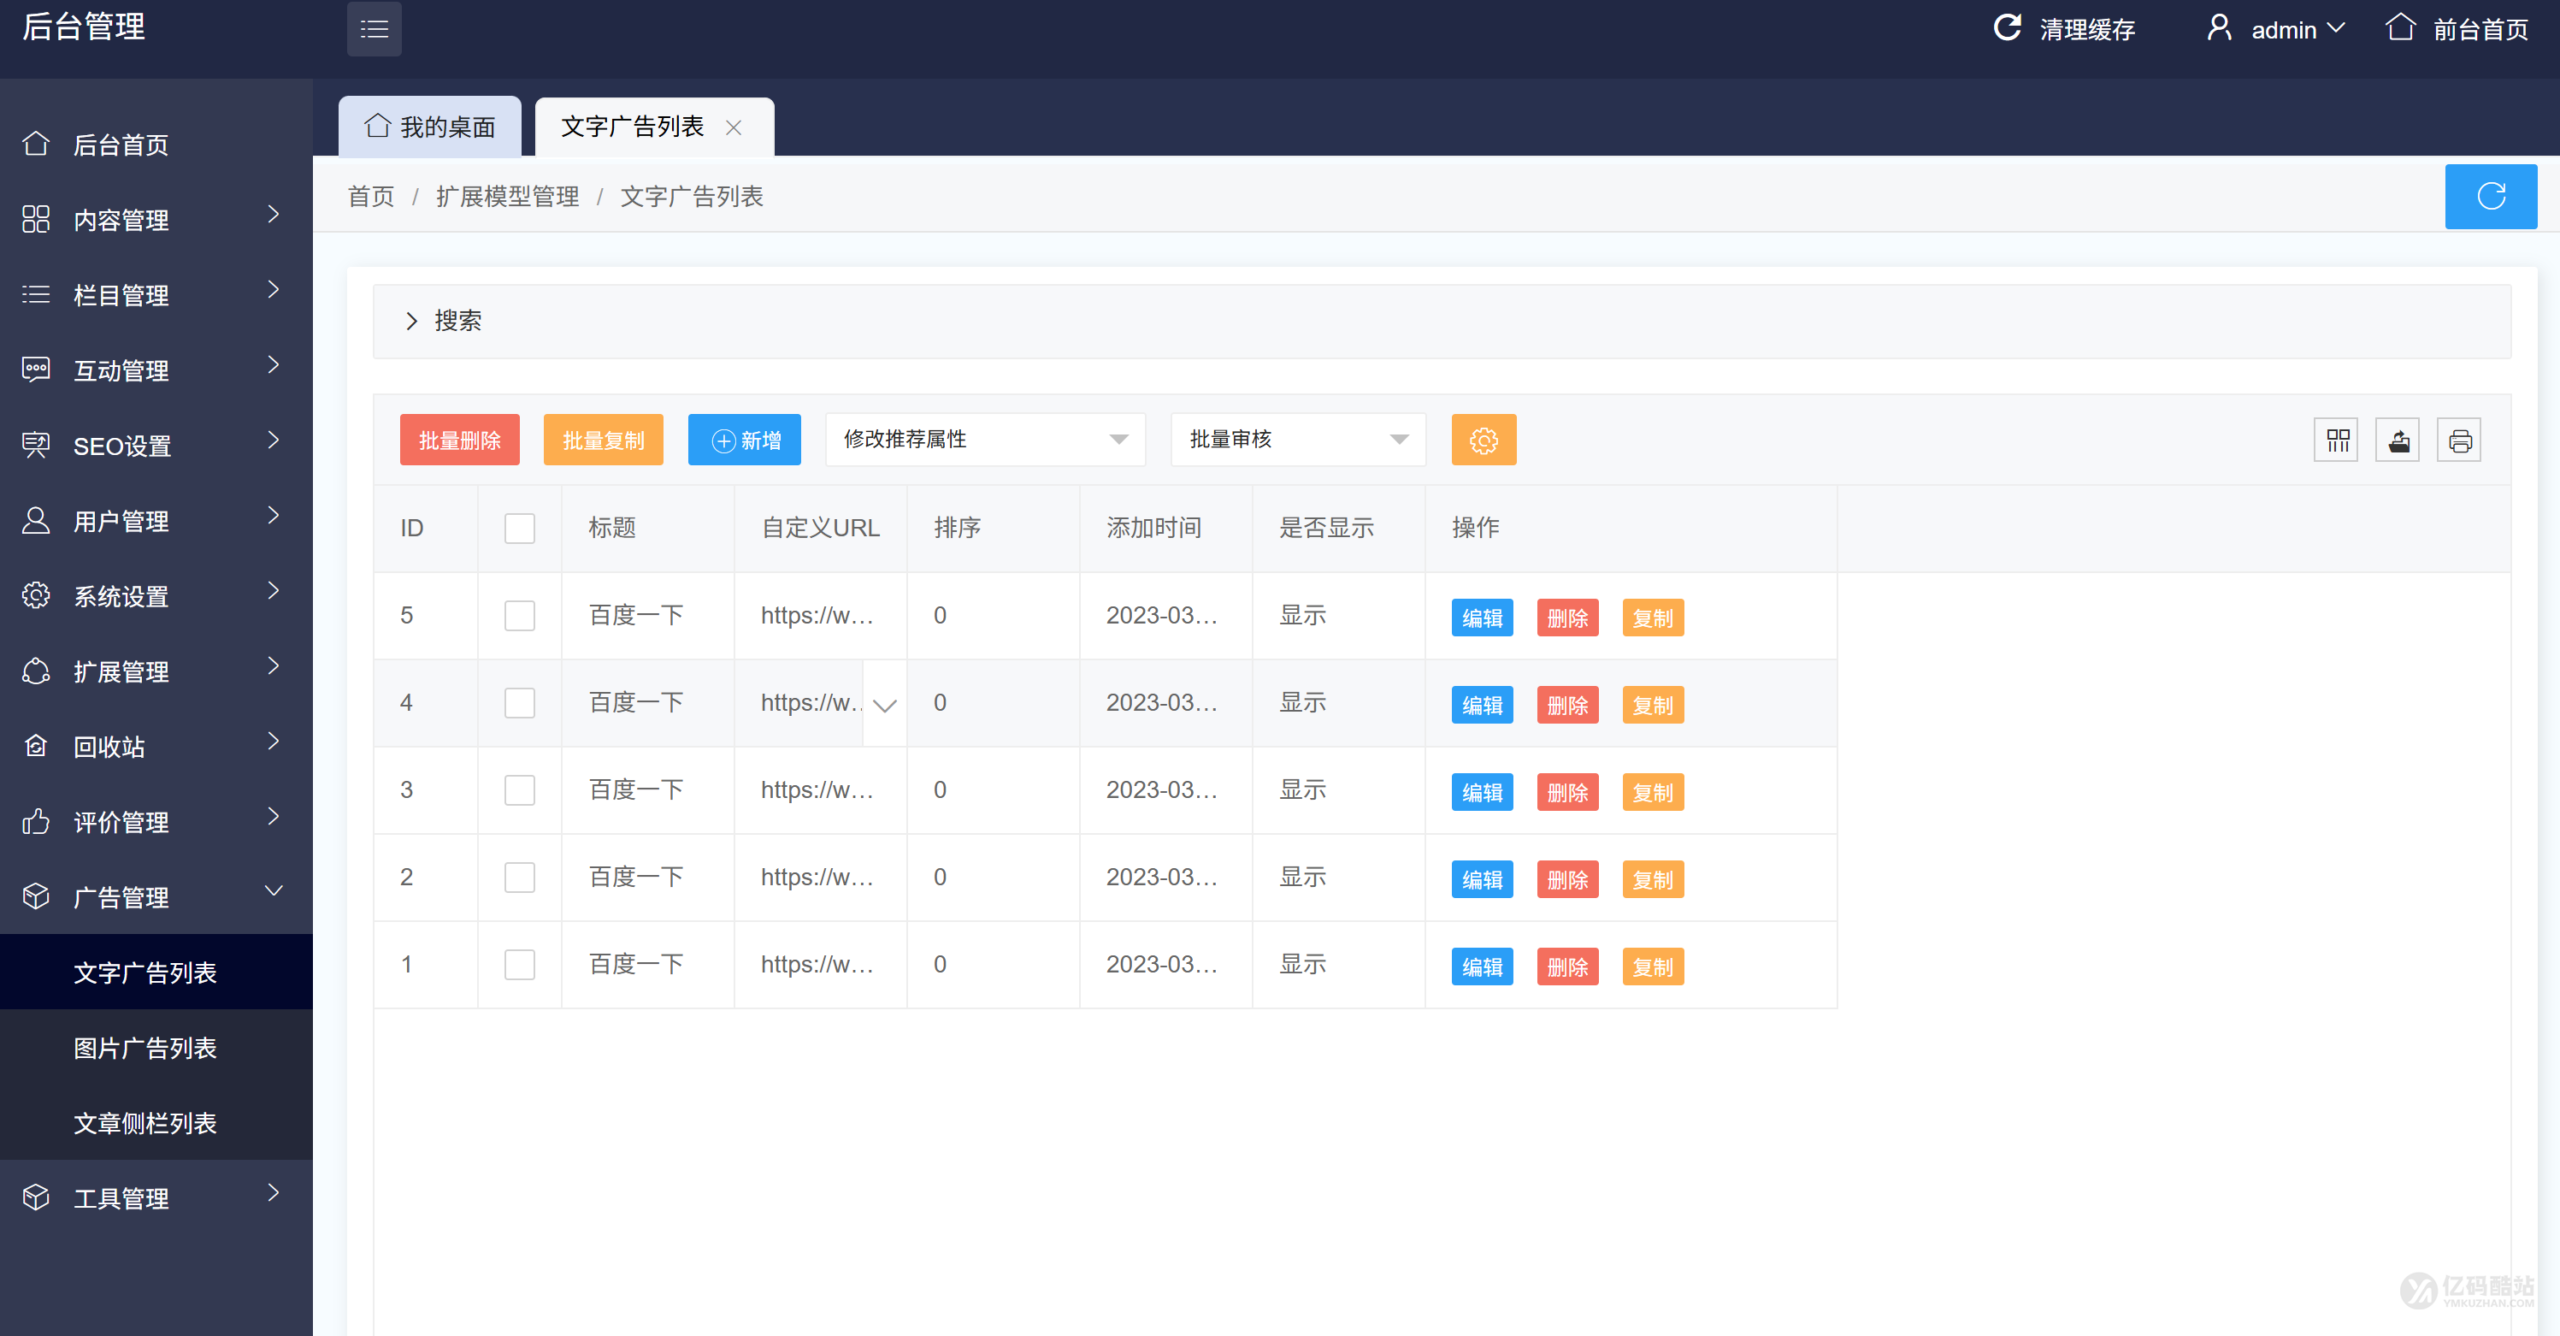Screen dimensions: 2560x1336
Task: Collapse the sidebar using hamburger icon
Action: [374, 29]
